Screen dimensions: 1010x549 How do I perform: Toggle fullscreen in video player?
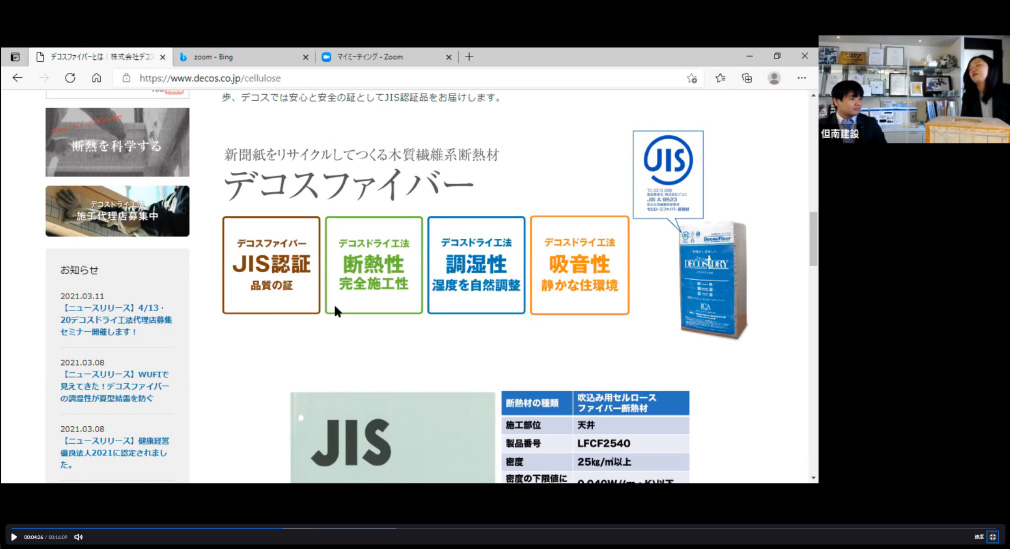tap(993, 537)
